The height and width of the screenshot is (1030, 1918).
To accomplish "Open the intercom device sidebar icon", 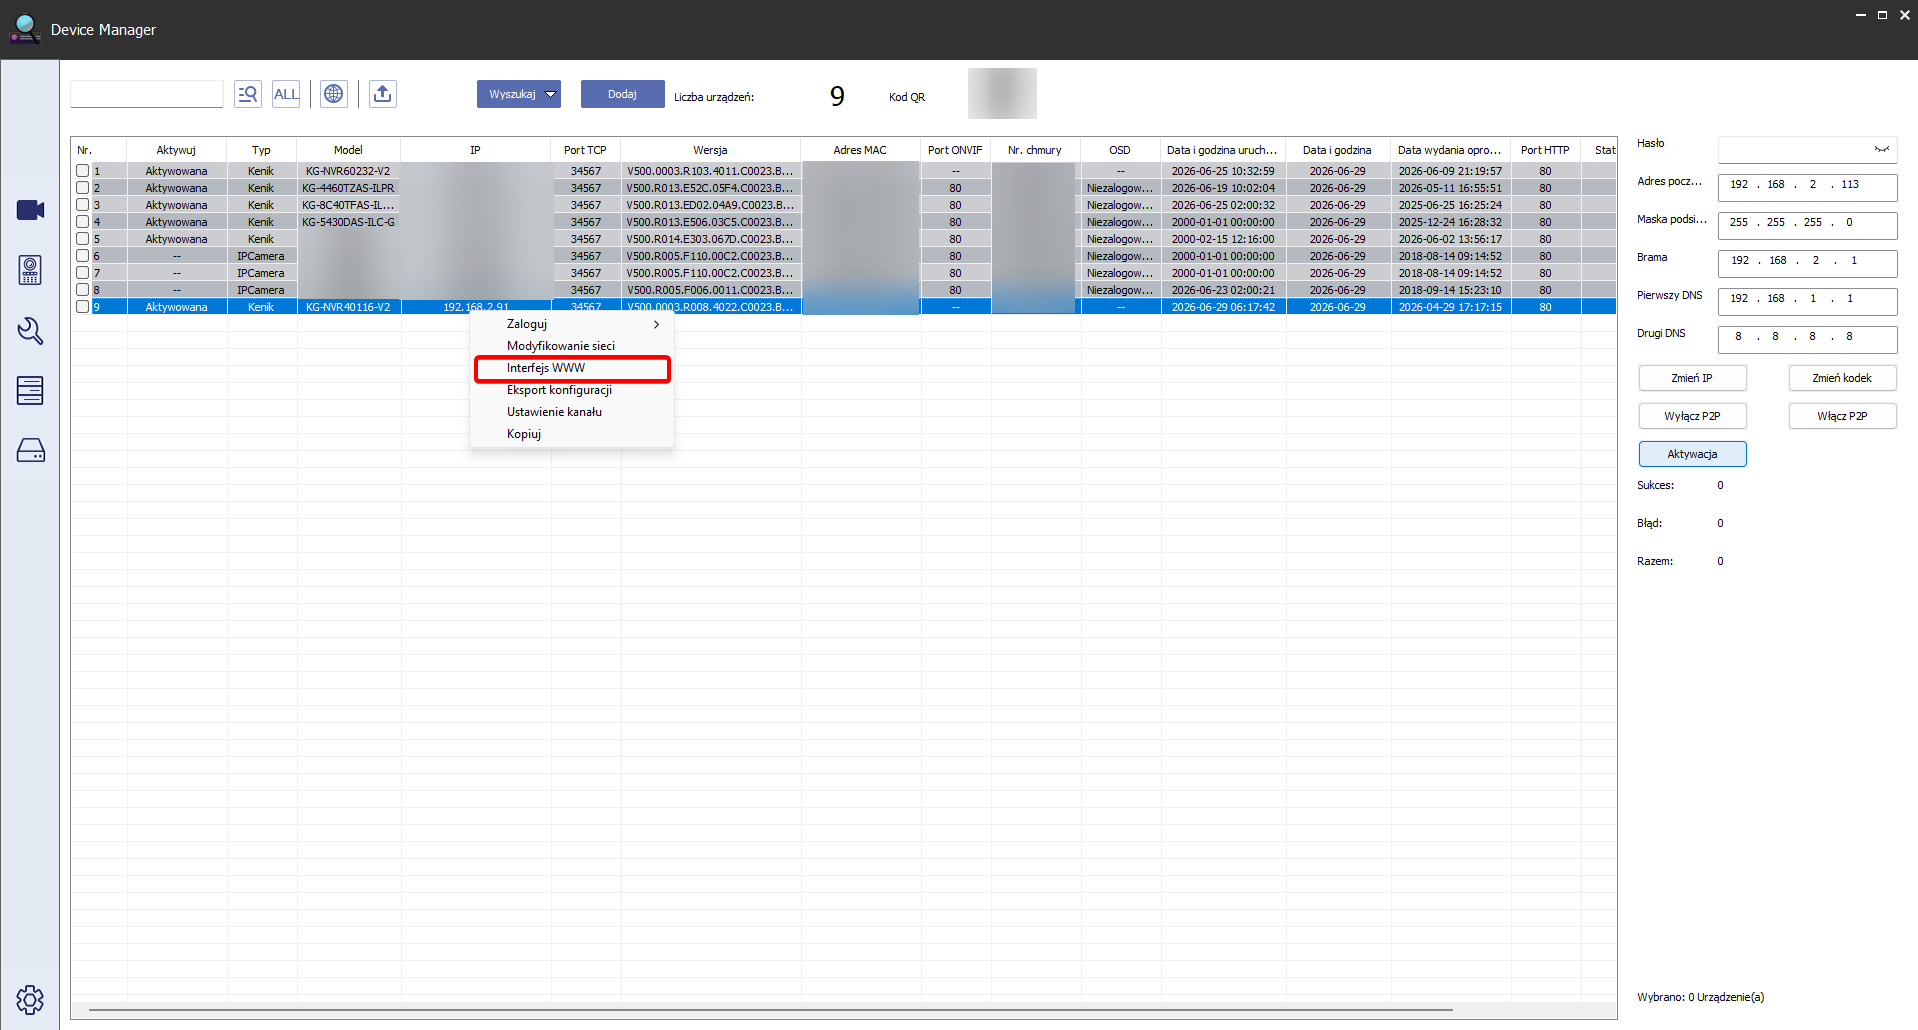I will (x=30, y=270).
